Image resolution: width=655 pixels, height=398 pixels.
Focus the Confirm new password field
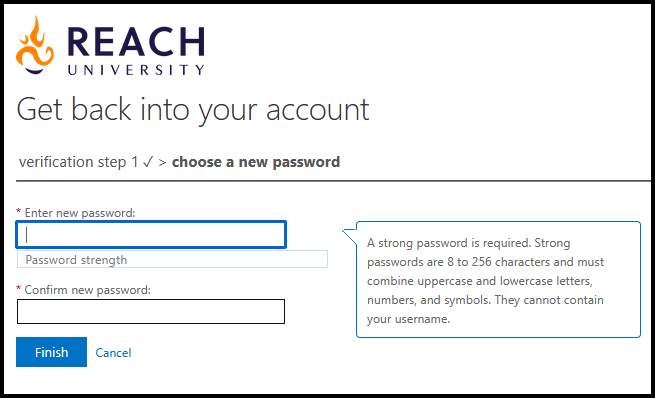(x=151, y=312)
